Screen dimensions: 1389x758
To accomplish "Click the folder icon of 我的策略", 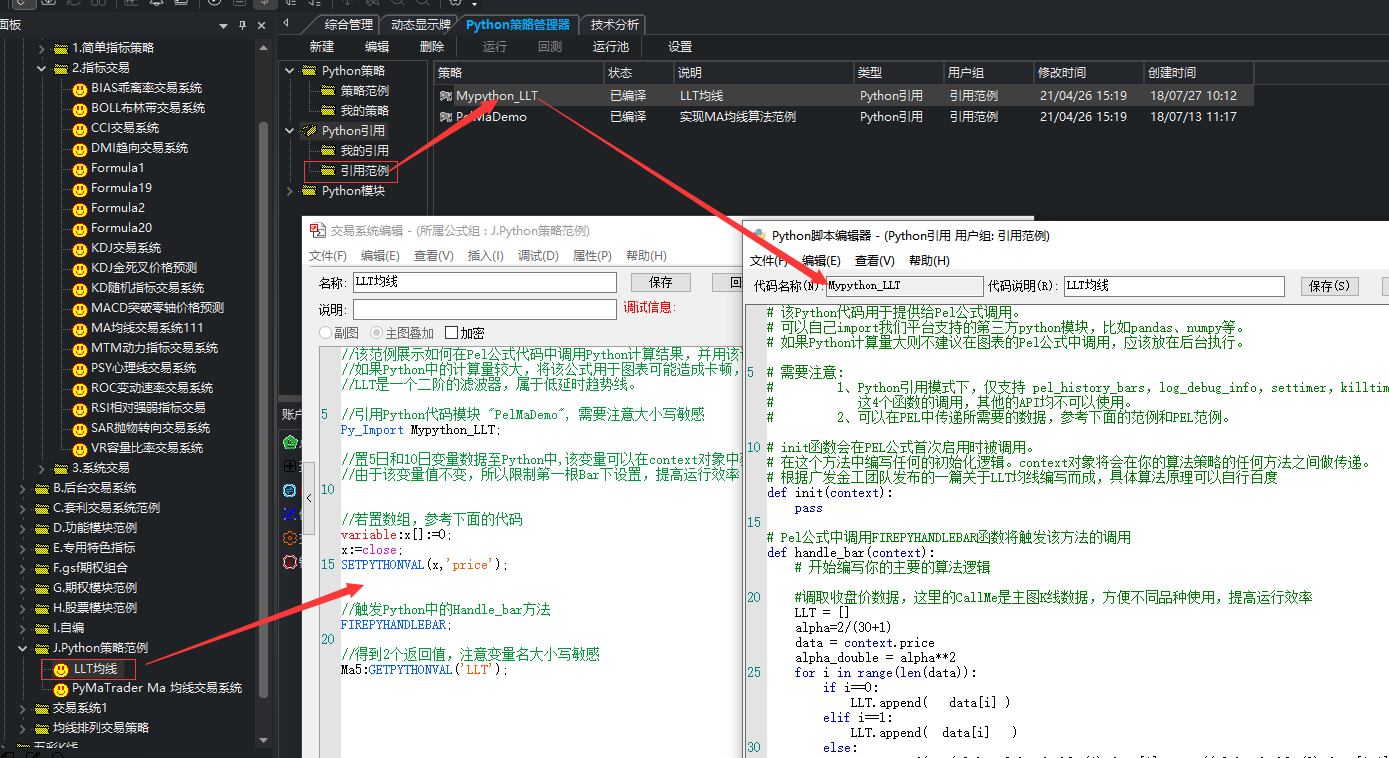I will click(328, 111).
